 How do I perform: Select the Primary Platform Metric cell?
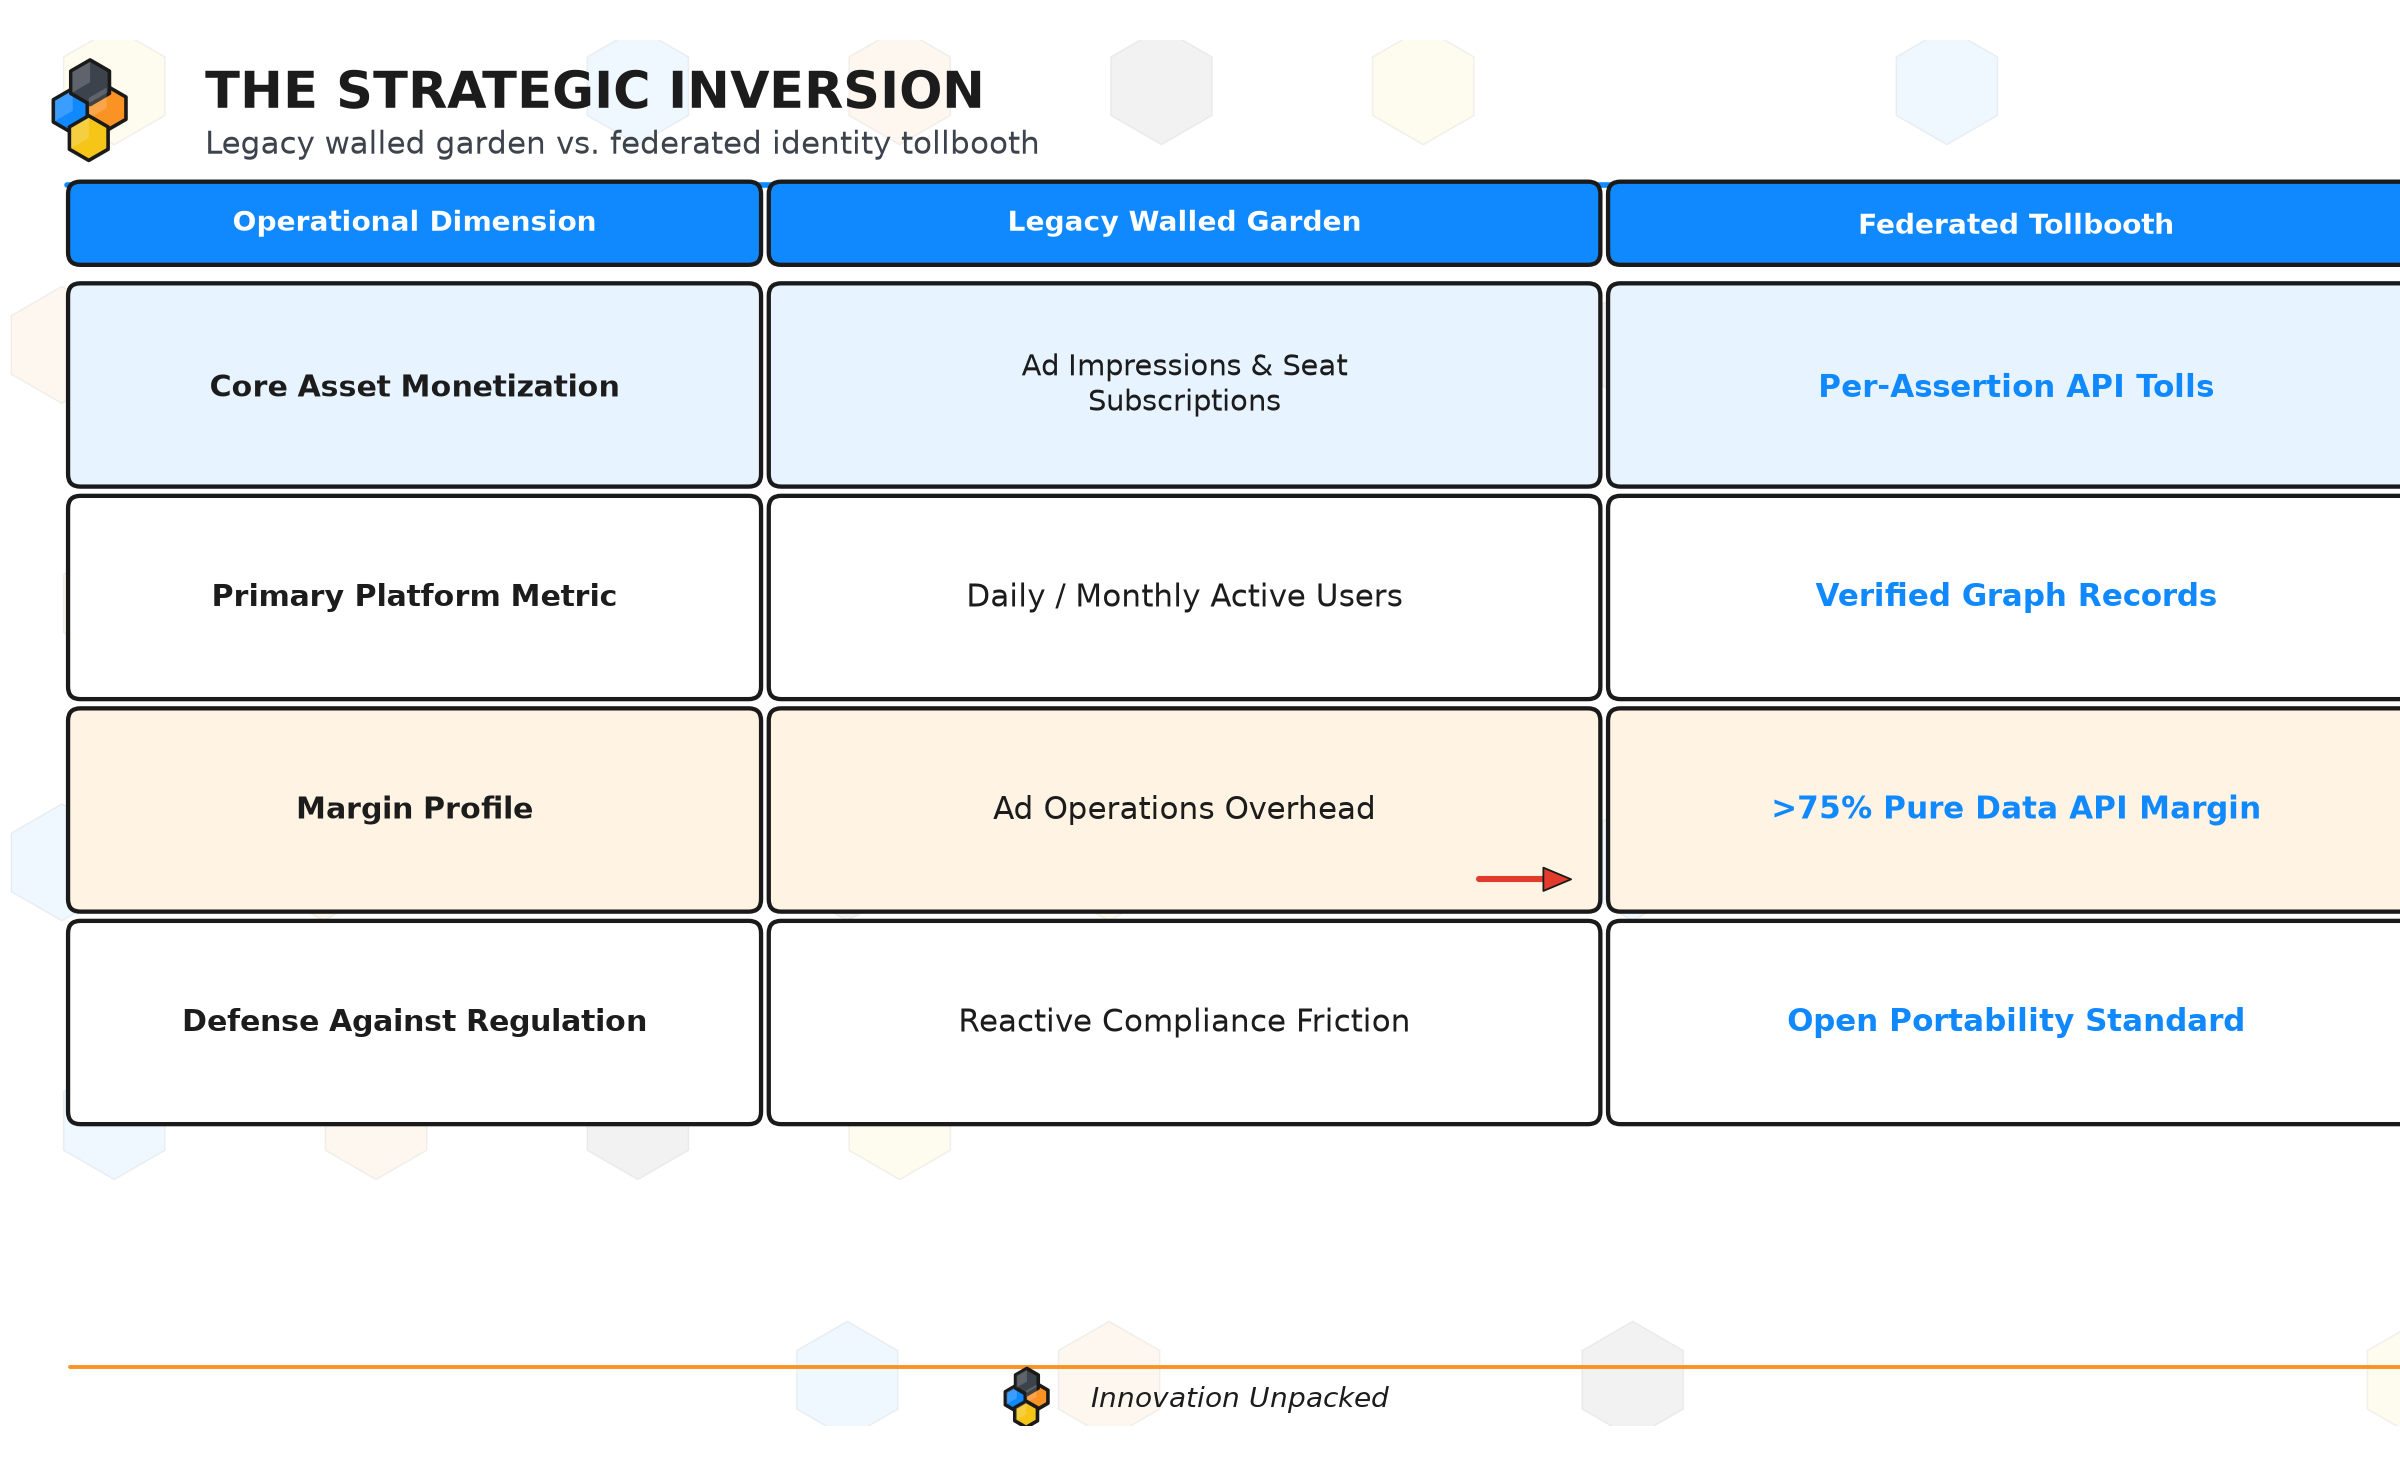pos(414,597)
